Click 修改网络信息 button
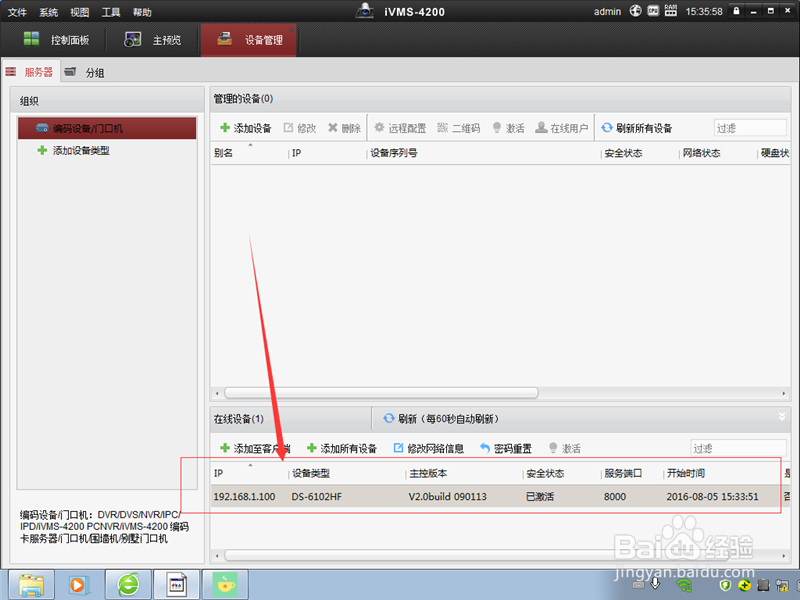Screen dimensions: 800x600 tap(429, 448)
